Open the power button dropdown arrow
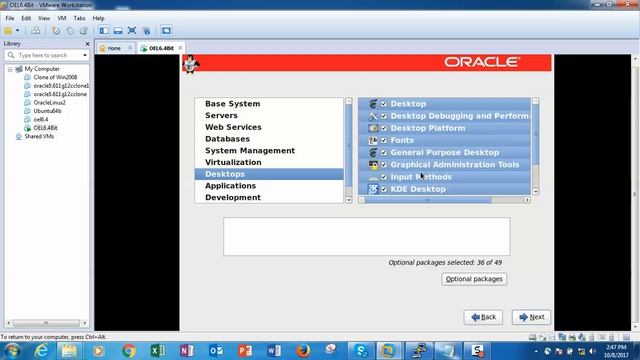This screenshot has height=360, width=640. (x=18, y=31)
